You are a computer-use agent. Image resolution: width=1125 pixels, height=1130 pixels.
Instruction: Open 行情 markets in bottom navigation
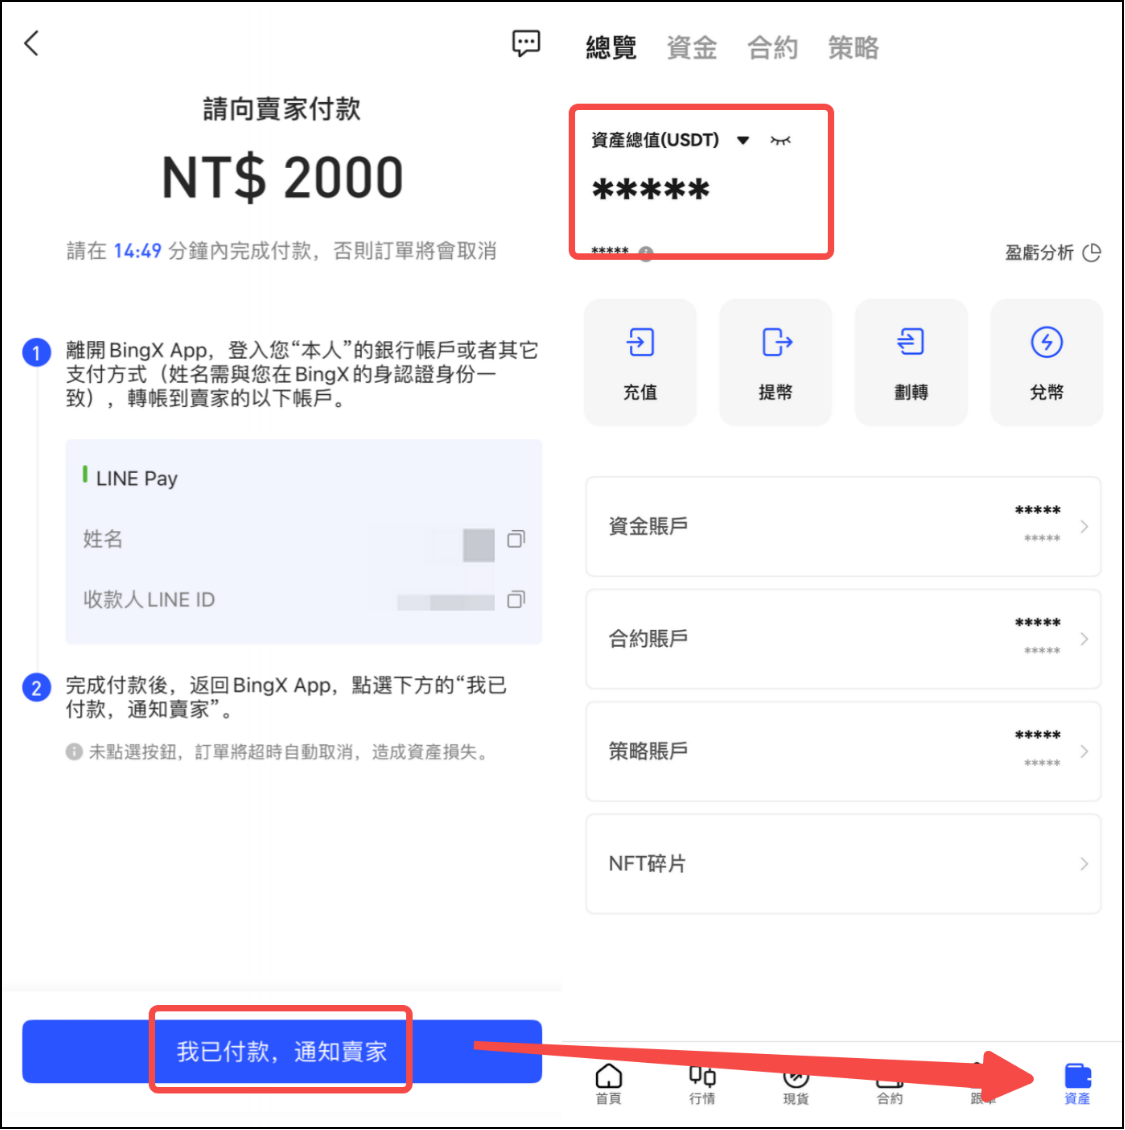702,1083
